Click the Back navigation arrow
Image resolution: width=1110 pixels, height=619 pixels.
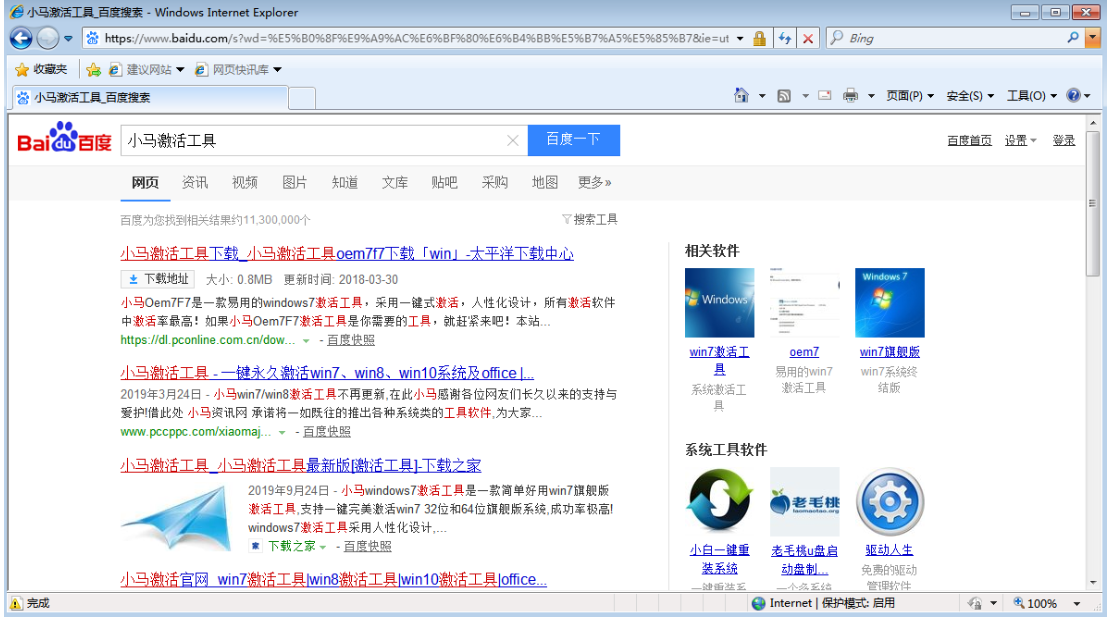[21, 39]
